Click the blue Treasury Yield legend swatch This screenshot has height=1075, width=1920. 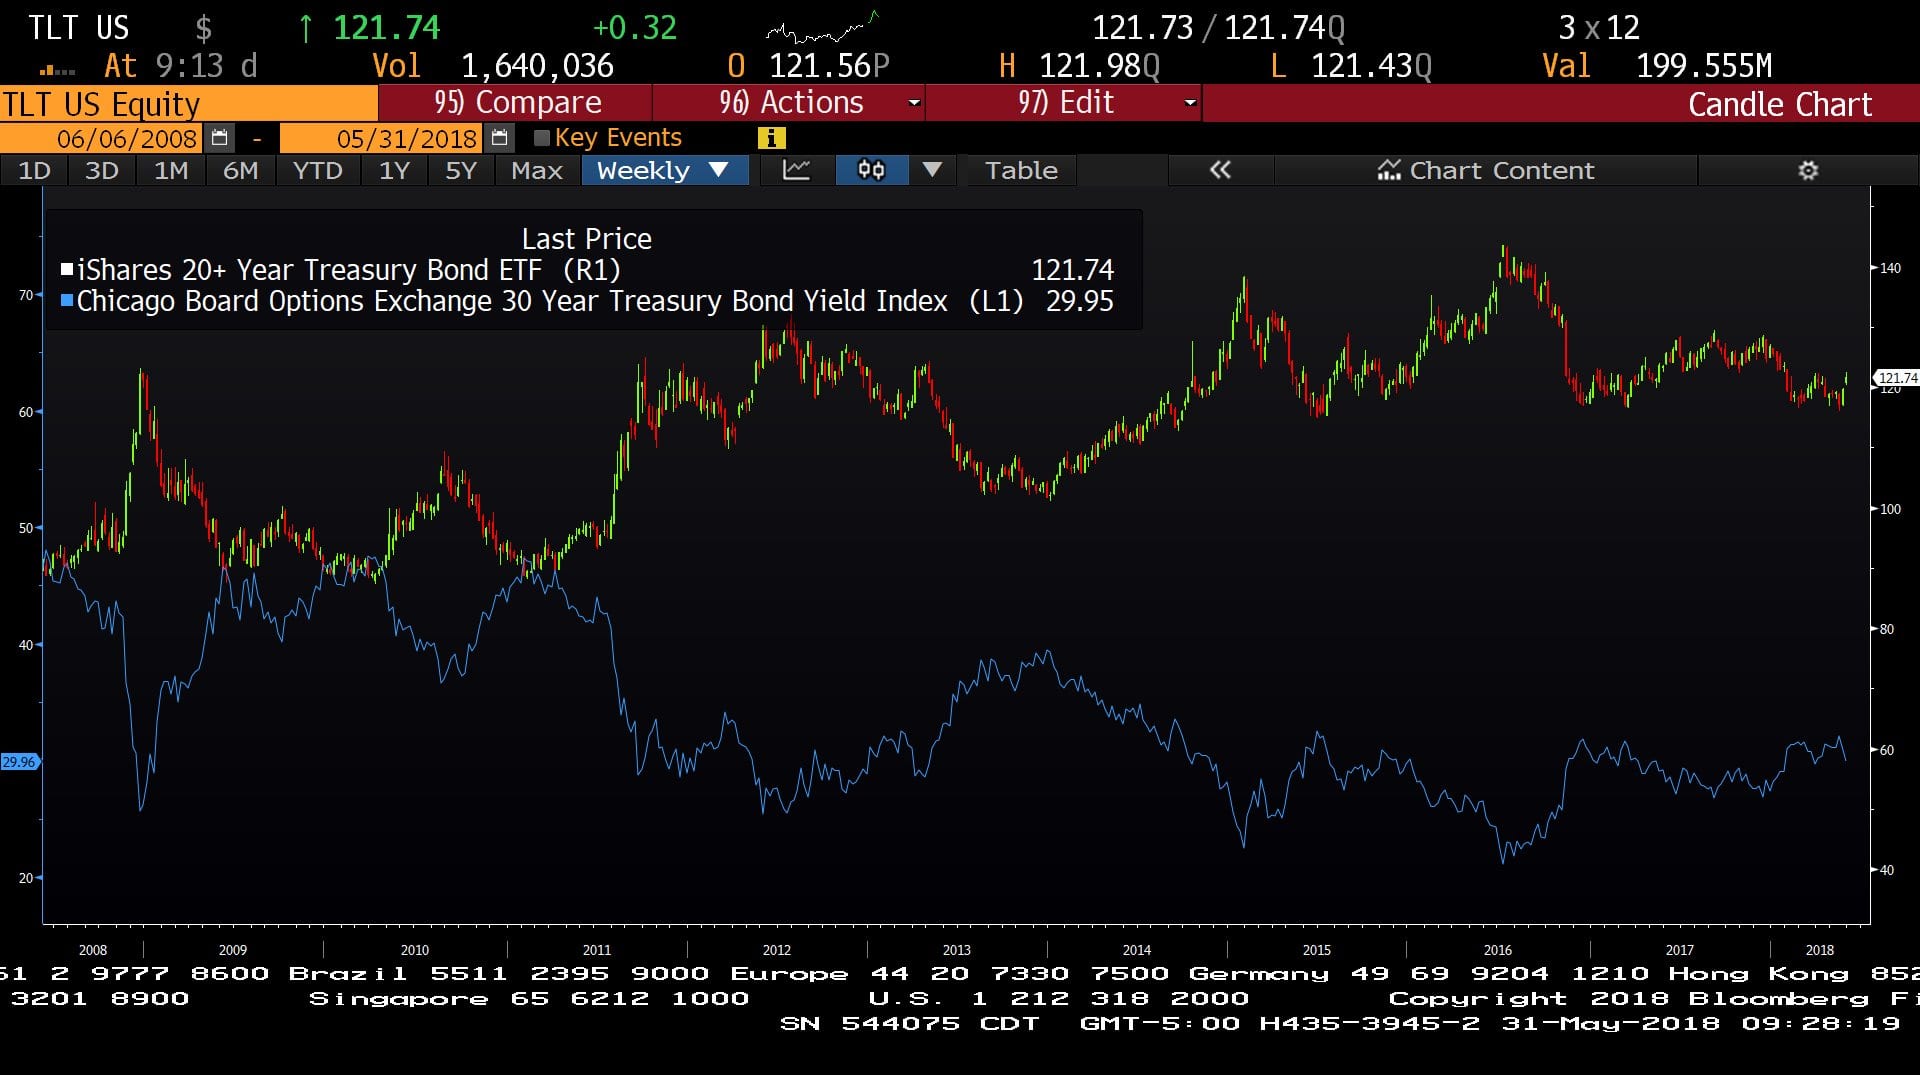point(67,300)
